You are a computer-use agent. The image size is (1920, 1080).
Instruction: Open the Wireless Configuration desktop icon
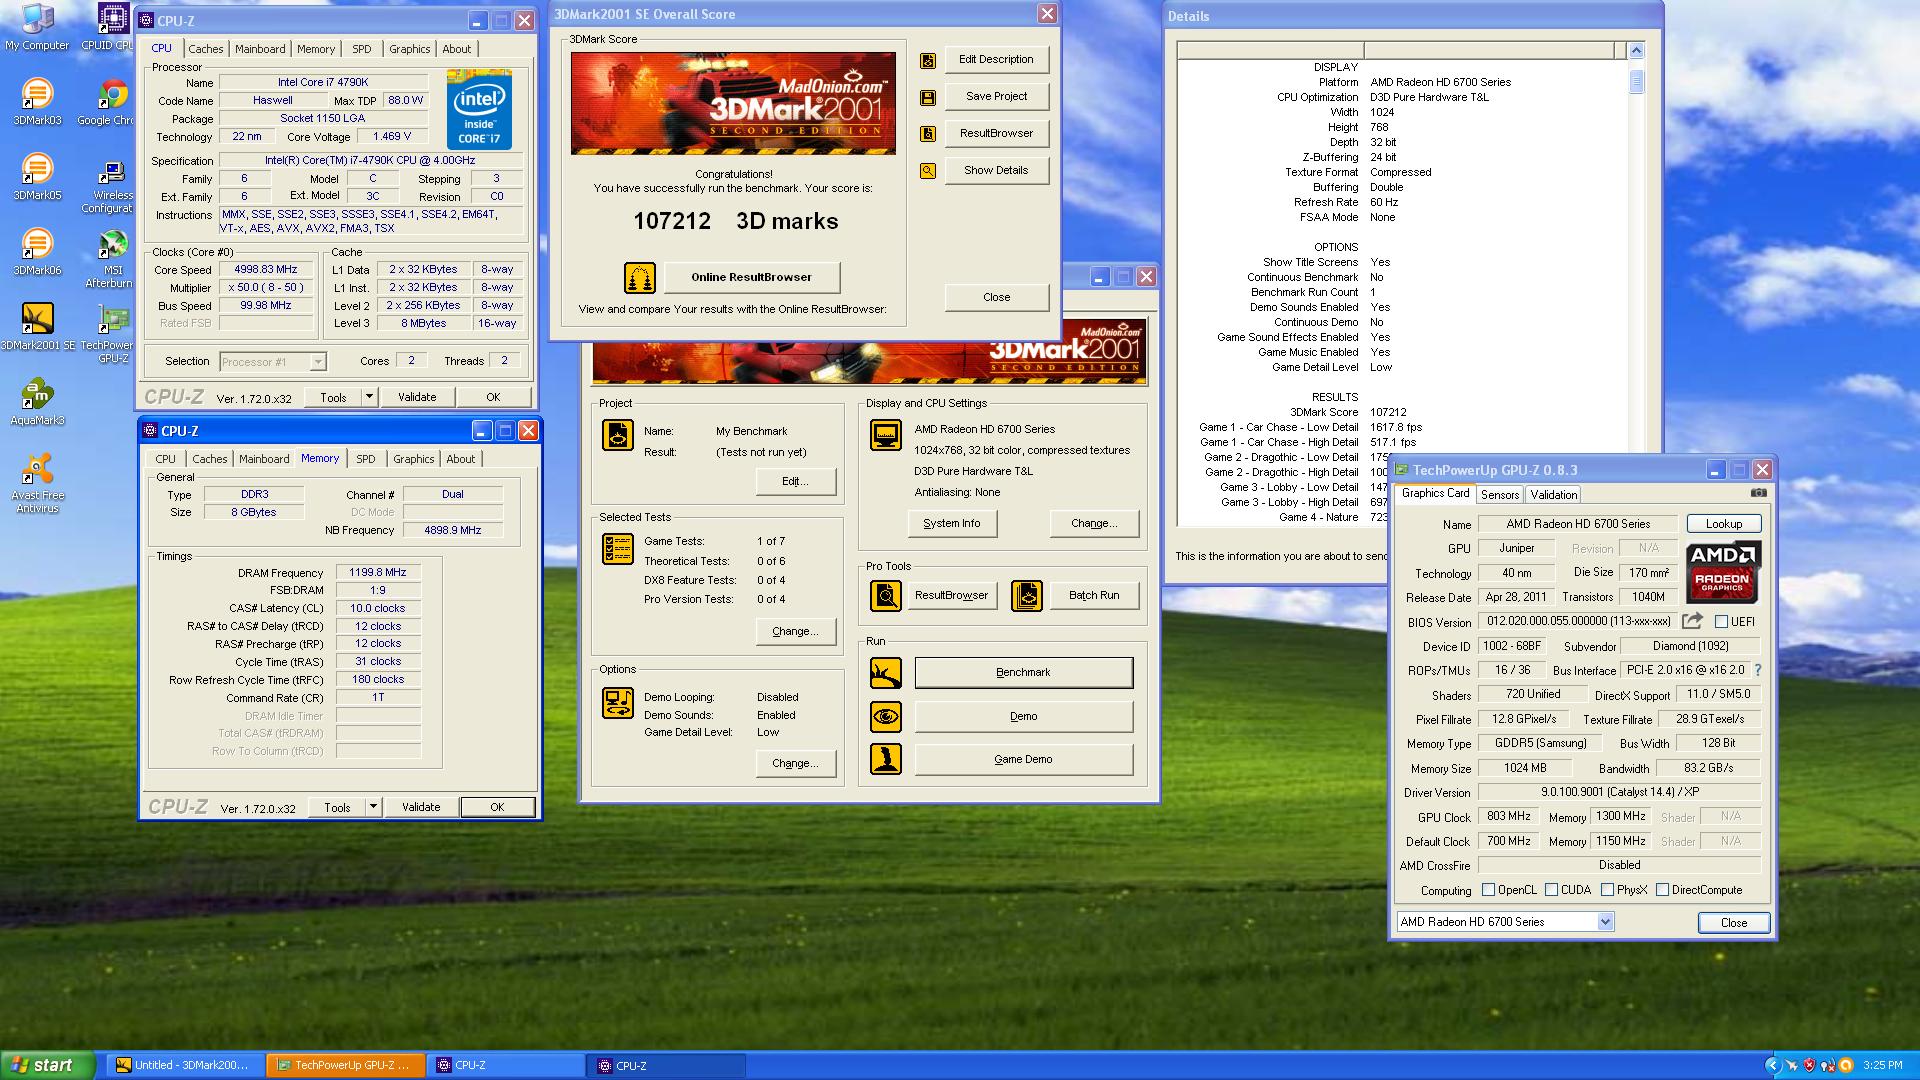pos(110,186)
